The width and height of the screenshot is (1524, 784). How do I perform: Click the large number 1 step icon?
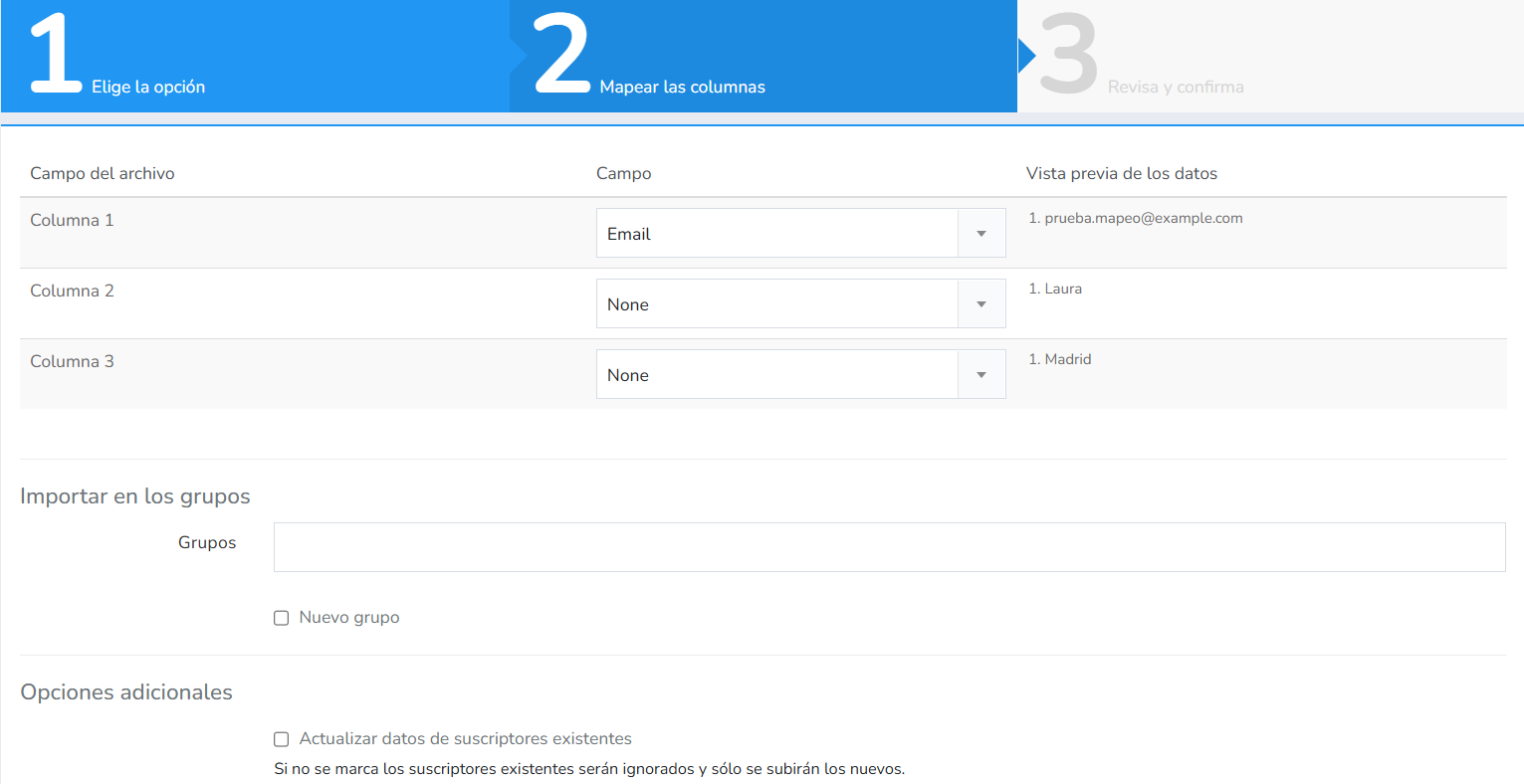(55, 56)
